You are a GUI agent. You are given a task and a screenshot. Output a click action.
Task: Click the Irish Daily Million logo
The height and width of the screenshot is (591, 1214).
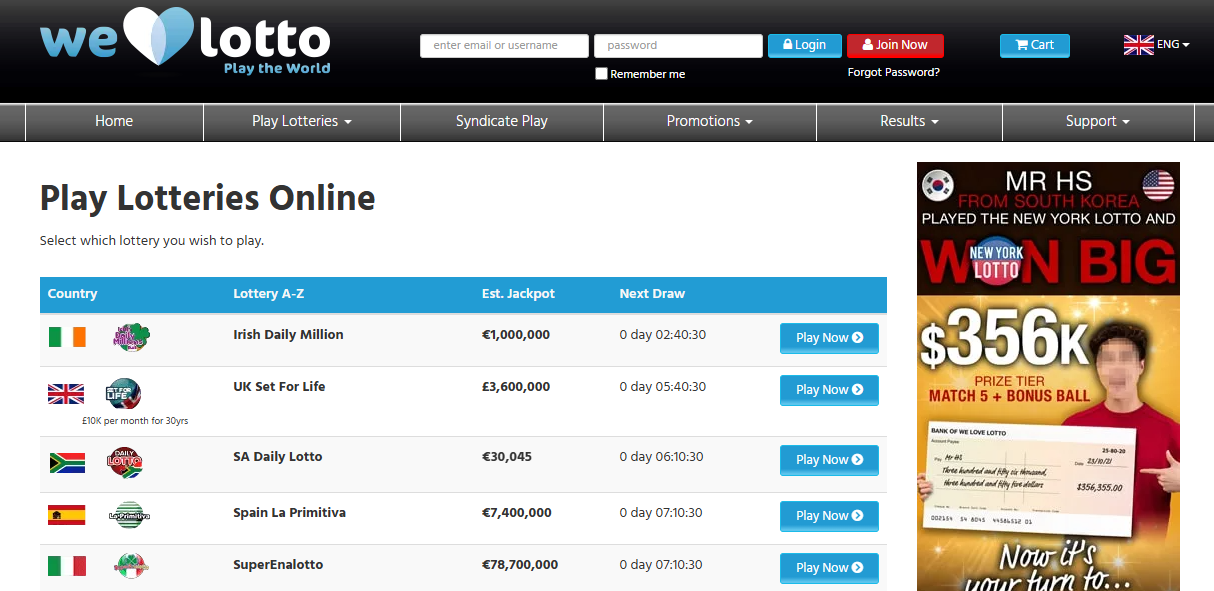130,337
